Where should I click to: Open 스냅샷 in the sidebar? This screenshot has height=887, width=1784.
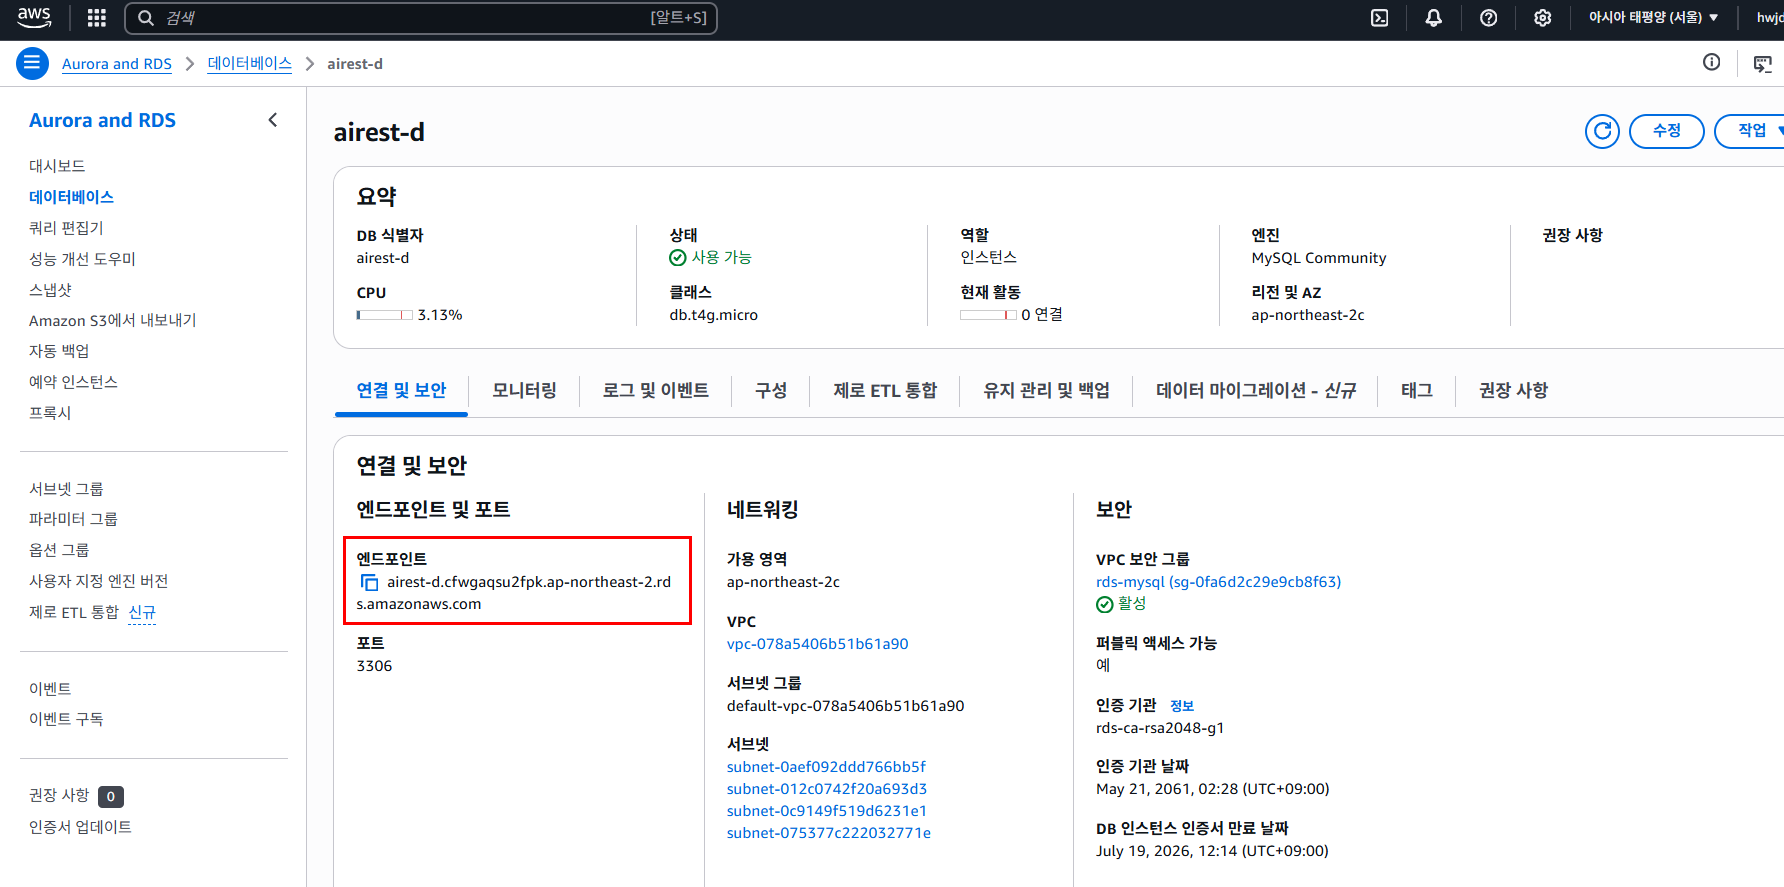click(50, 290)
